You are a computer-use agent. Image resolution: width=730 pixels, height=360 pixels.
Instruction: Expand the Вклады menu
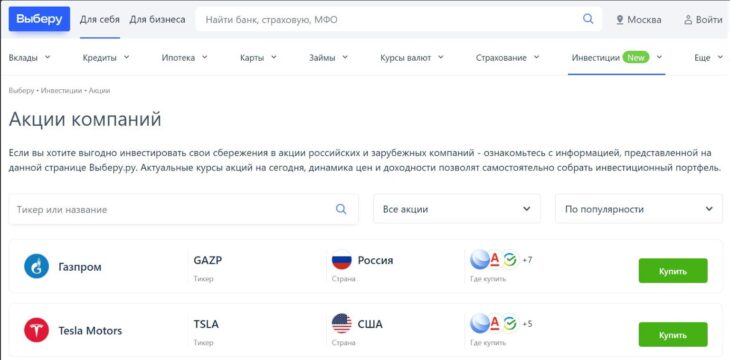[29, 58]
